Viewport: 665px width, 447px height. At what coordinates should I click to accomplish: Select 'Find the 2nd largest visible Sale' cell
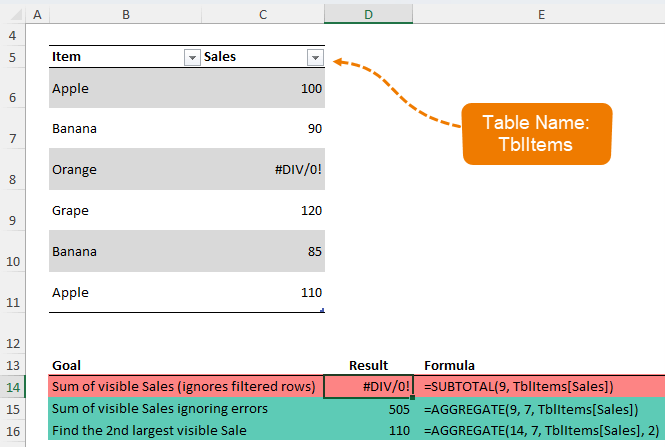pyautogui.click(x=186, y=430)
